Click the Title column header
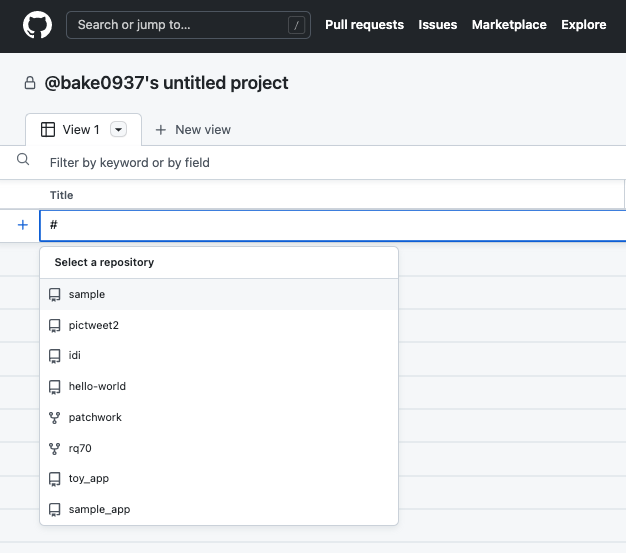 pyautogui.click(x=61, y=195)
